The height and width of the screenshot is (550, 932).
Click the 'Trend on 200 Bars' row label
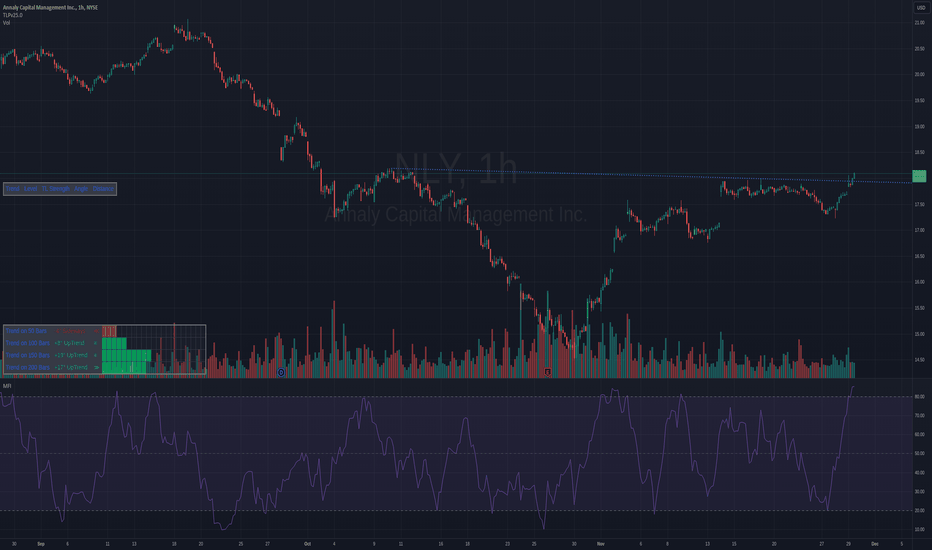click(x=27, y=367)
